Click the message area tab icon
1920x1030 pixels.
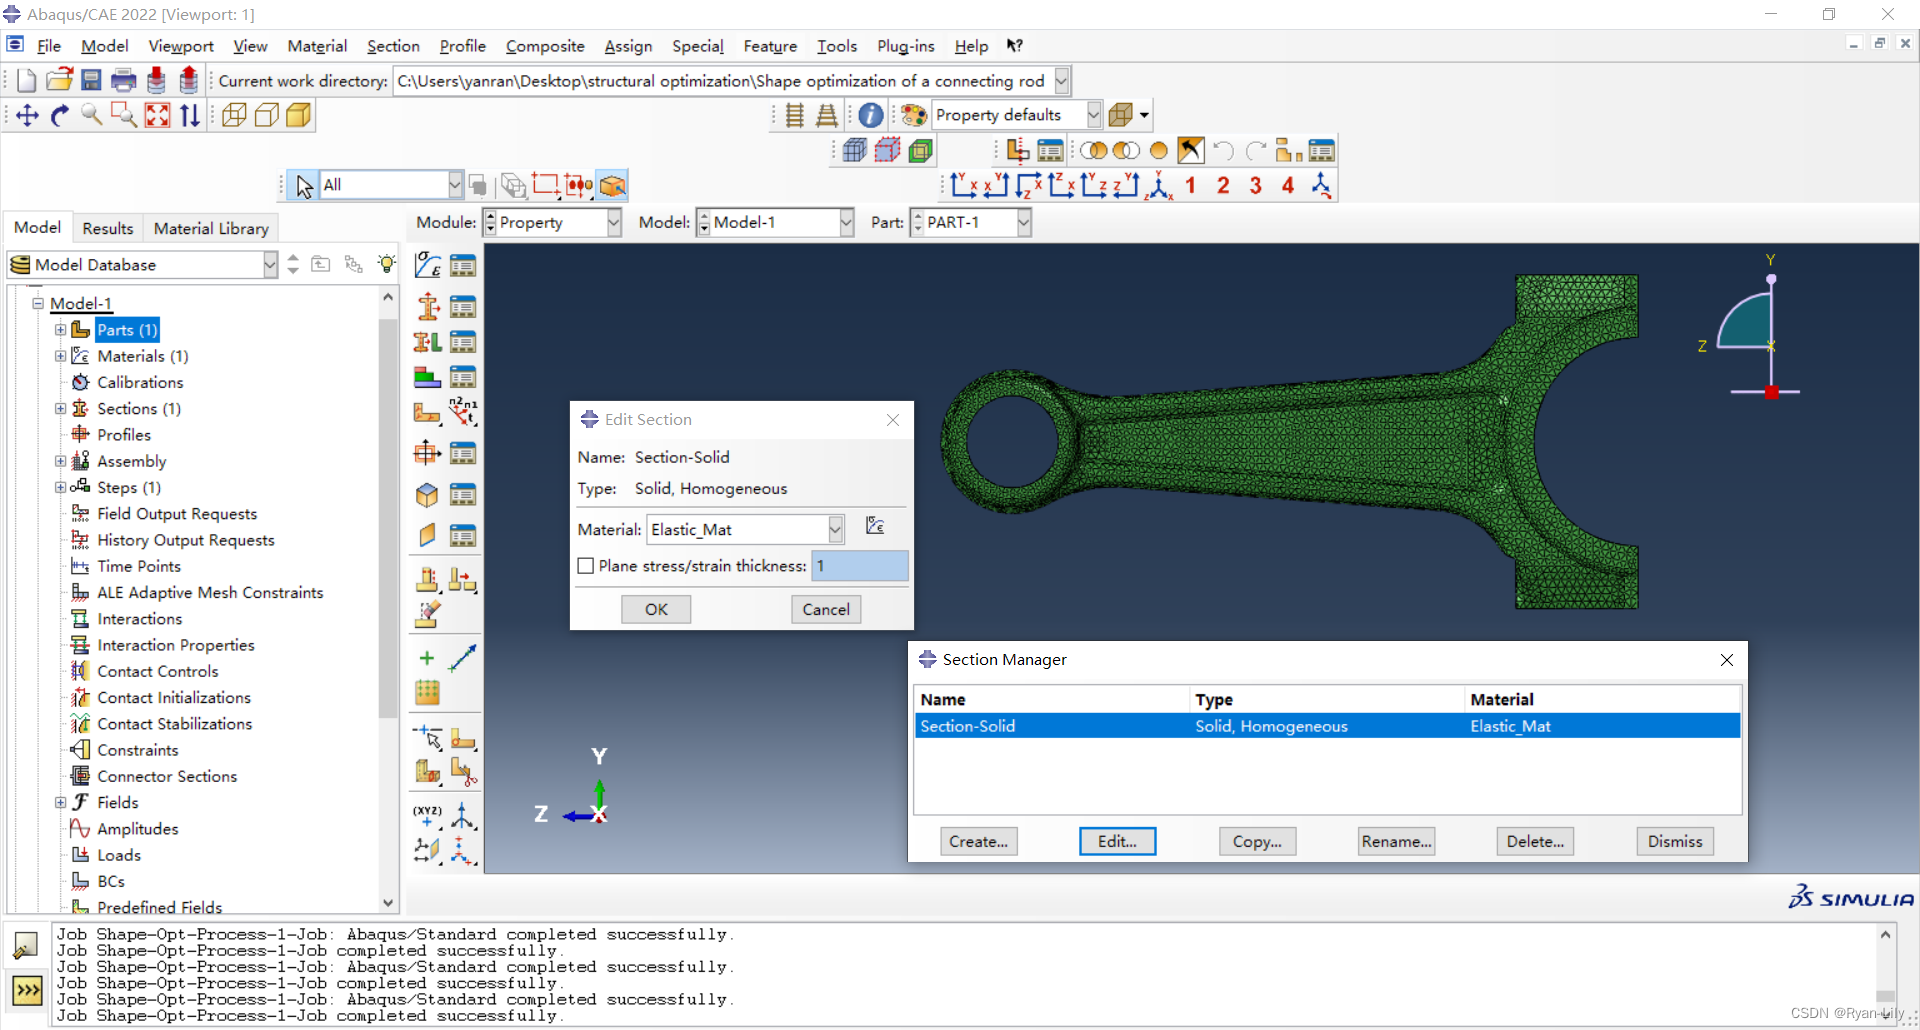click(26, 945)
